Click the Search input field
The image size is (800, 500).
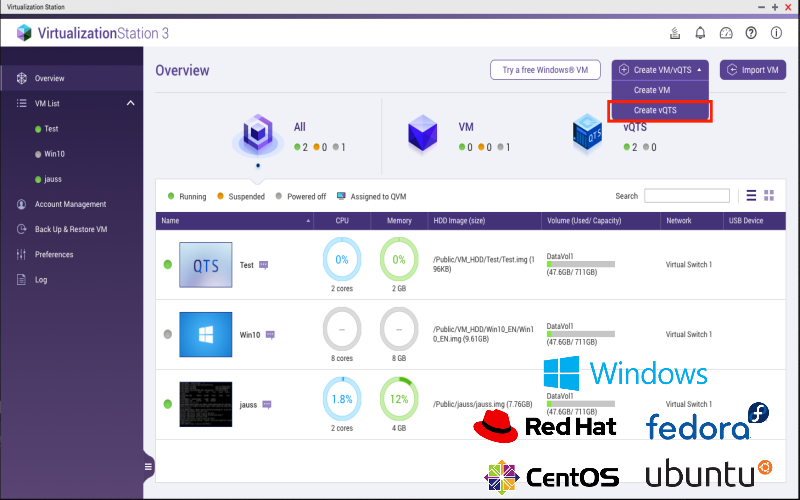tap(687, 196)
